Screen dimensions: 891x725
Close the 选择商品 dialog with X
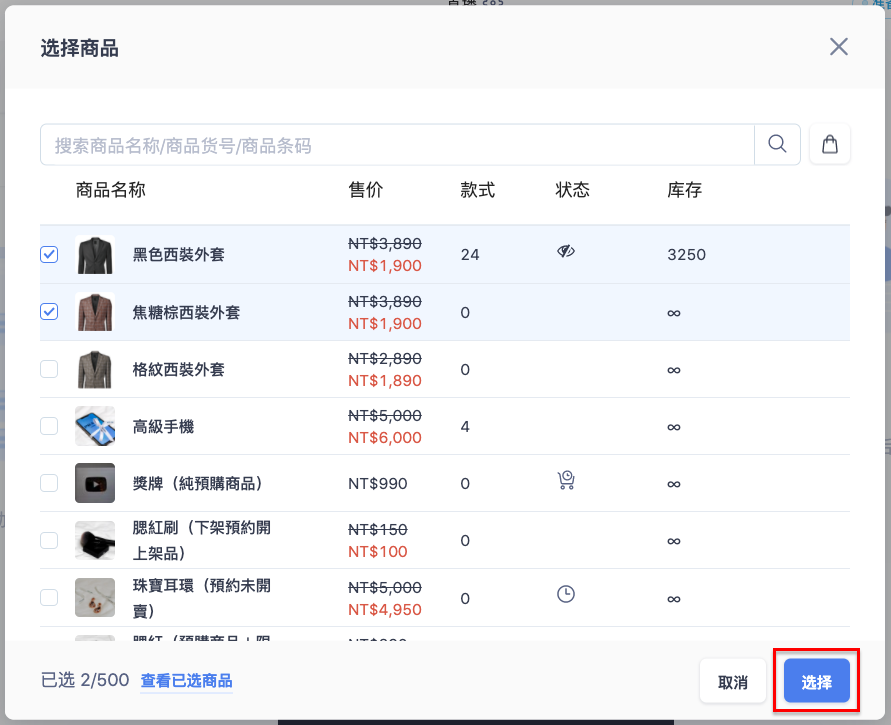click(838, 47)
